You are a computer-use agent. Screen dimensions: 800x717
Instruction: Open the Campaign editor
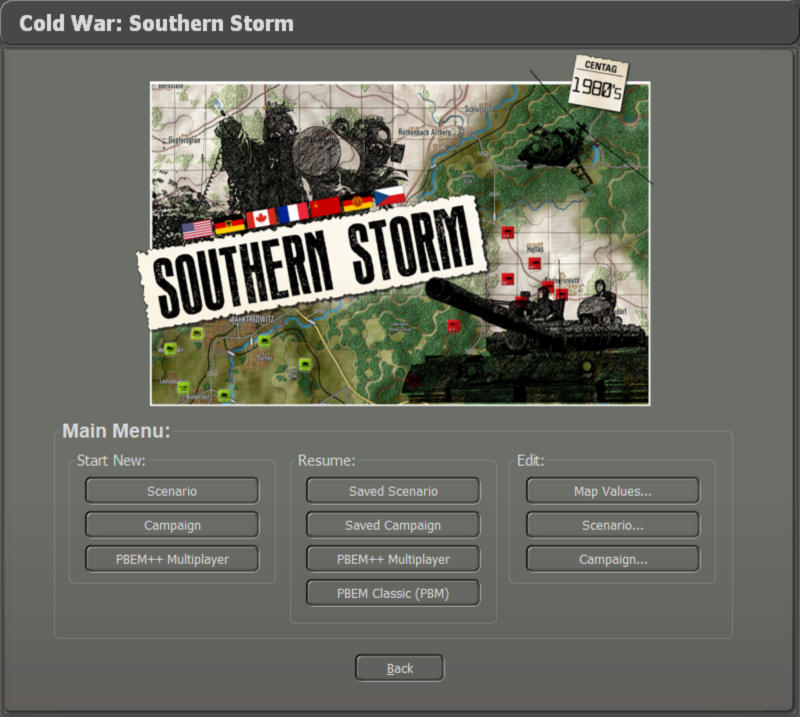coord(612,558)
